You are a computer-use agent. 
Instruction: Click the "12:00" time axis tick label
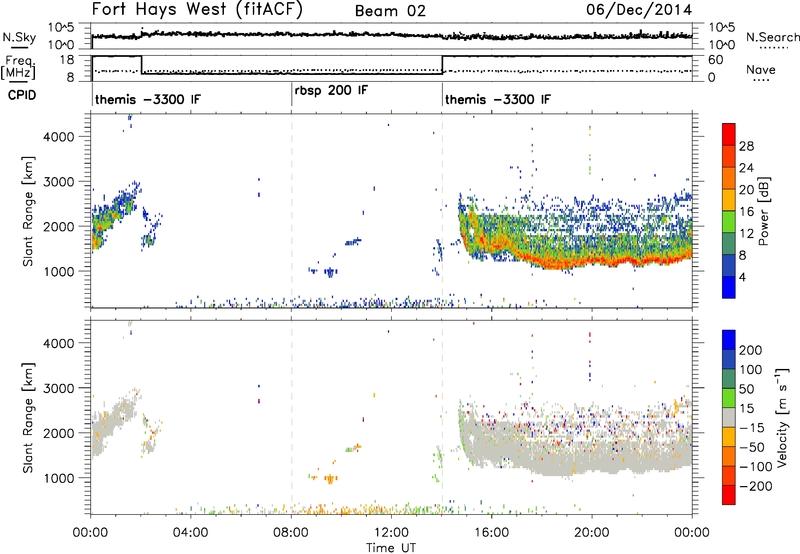click(x=391, y=533)
